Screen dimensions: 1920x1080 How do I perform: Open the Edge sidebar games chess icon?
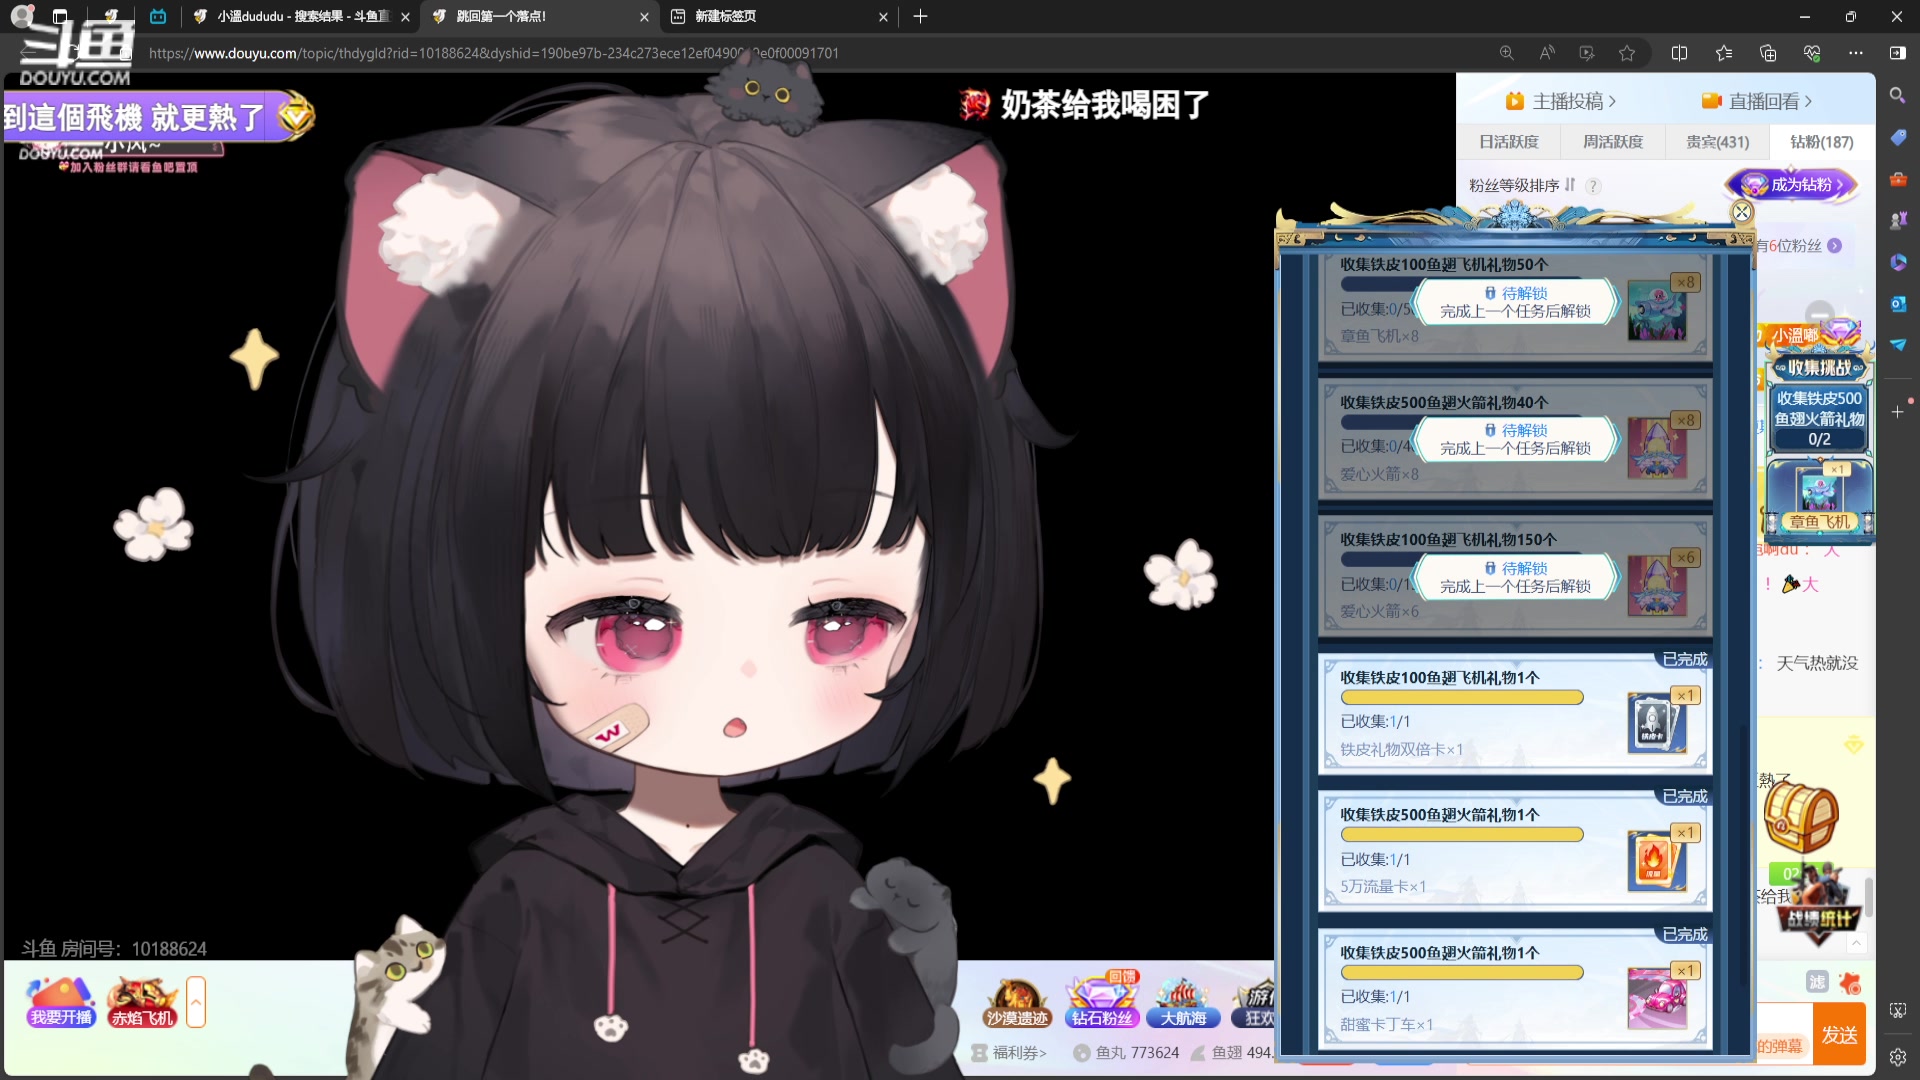click(1897, 220)
